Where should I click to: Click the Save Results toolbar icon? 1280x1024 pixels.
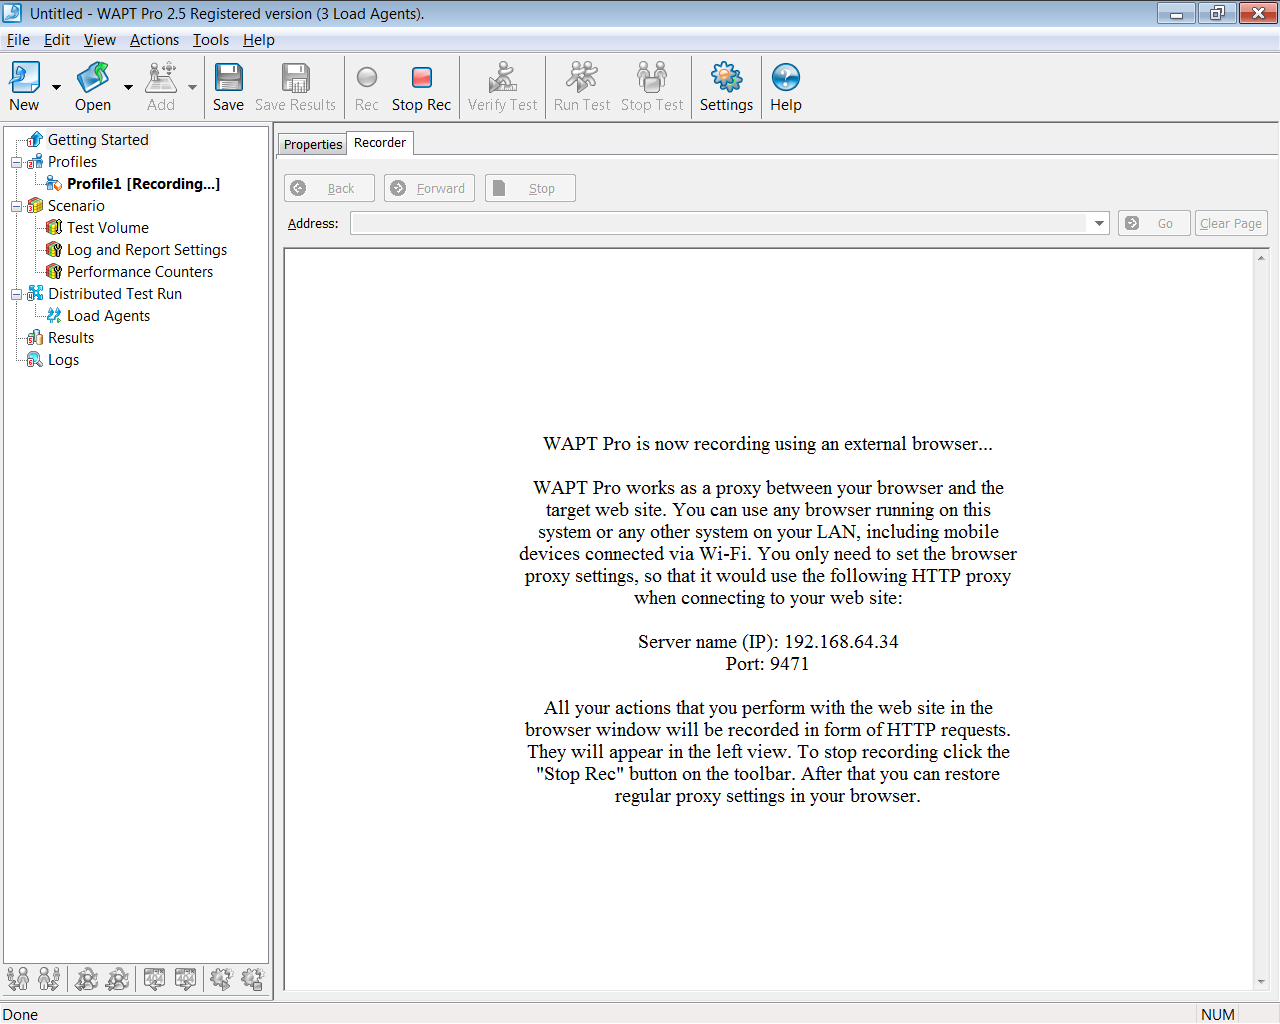pyautogui.click(x=295, y=87)
